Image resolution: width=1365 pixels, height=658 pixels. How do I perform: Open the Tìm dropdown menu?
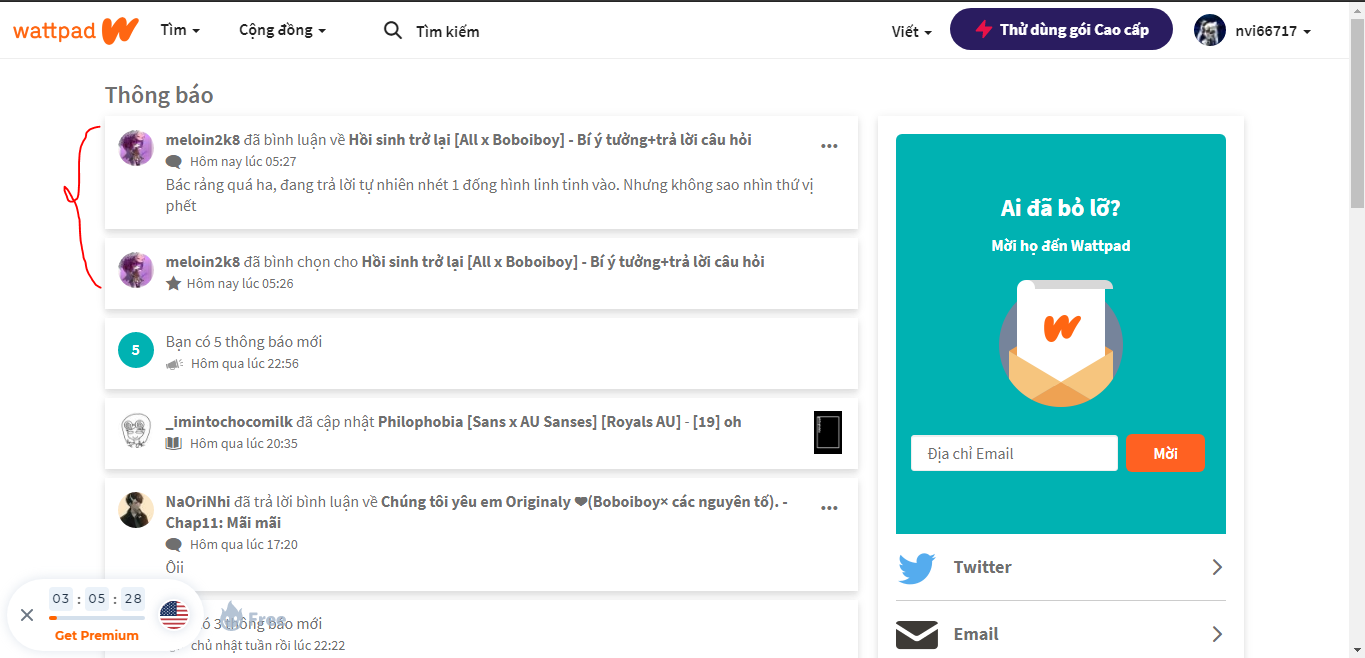tap(180, 30)
